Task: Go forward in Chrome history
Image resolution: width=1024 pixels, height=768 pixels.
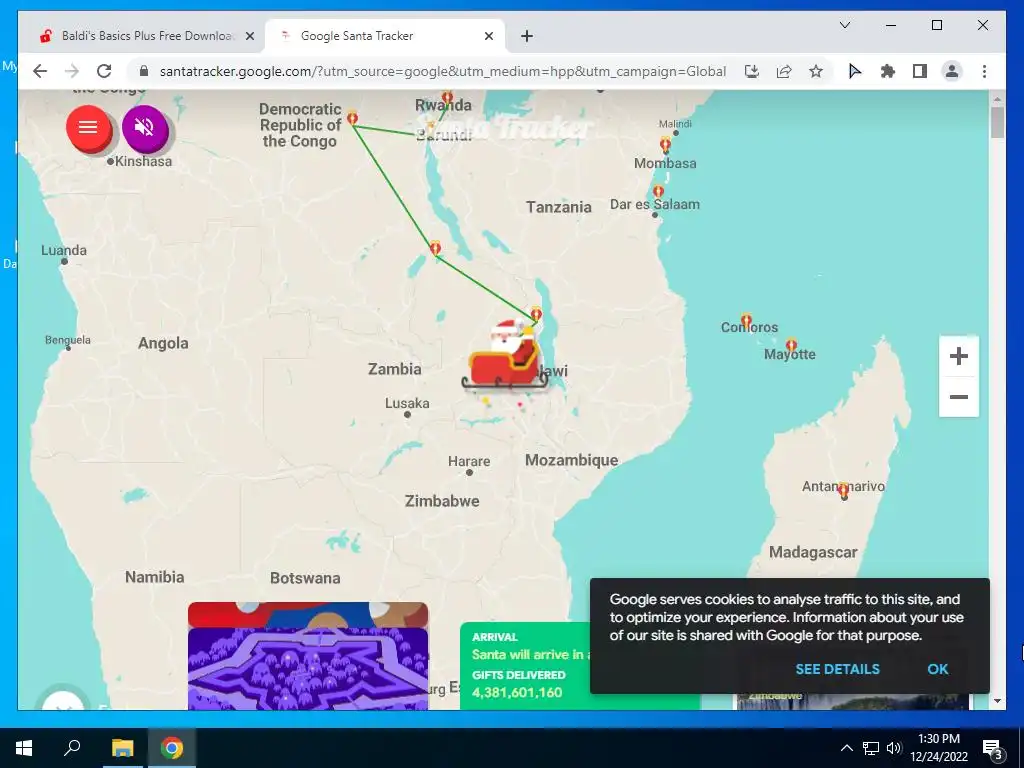Action: [x=72, y=71]
